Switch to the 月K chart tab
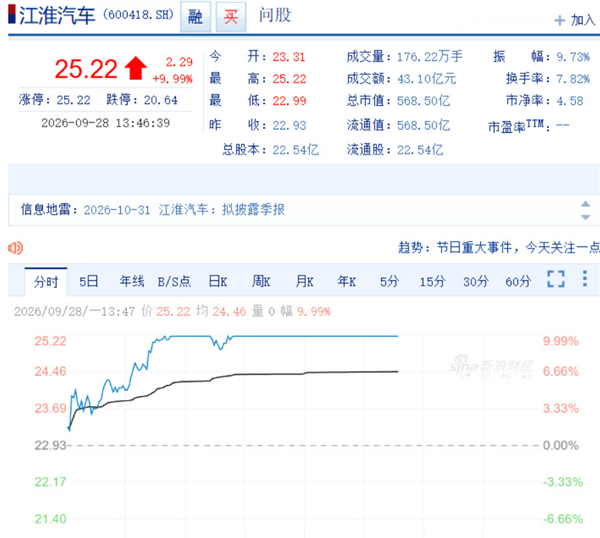600x538 pixels. pyautogui.click(x=304, y=282)
